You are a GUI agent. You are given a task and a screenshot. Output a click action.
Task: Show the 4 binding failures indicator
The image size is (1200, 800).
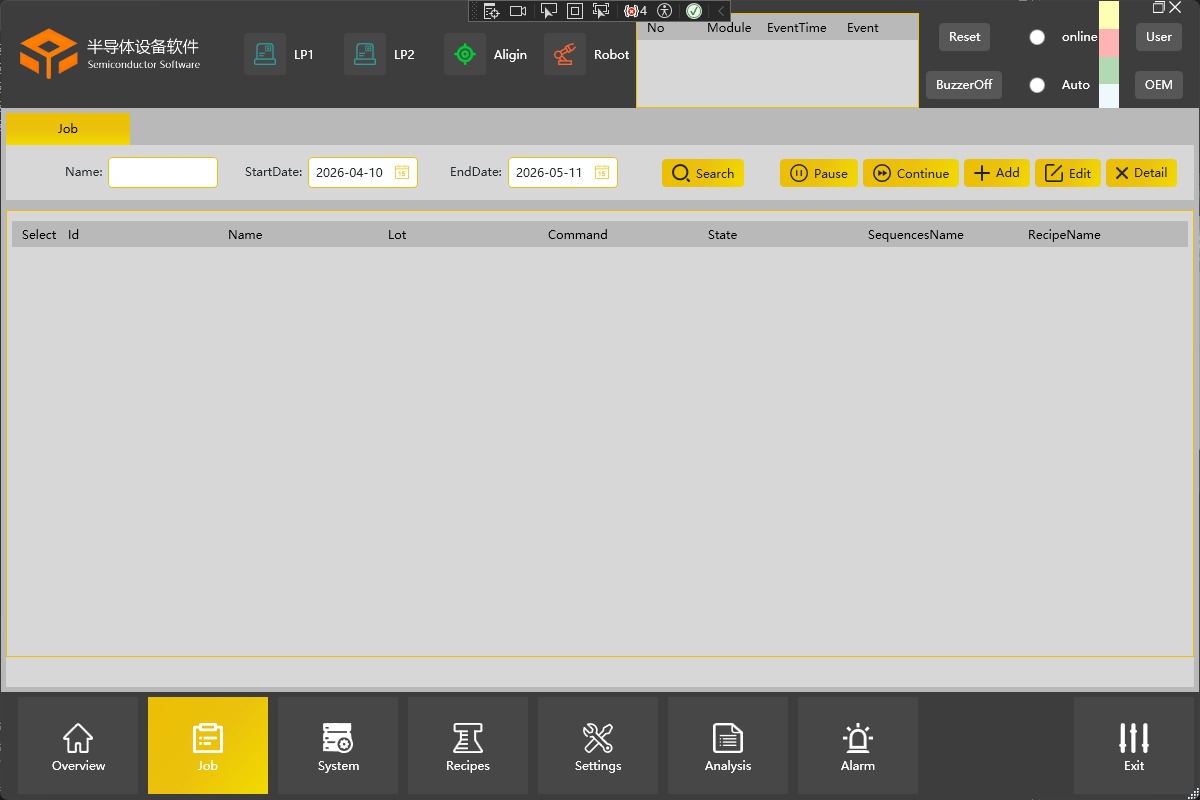[635, 11]
